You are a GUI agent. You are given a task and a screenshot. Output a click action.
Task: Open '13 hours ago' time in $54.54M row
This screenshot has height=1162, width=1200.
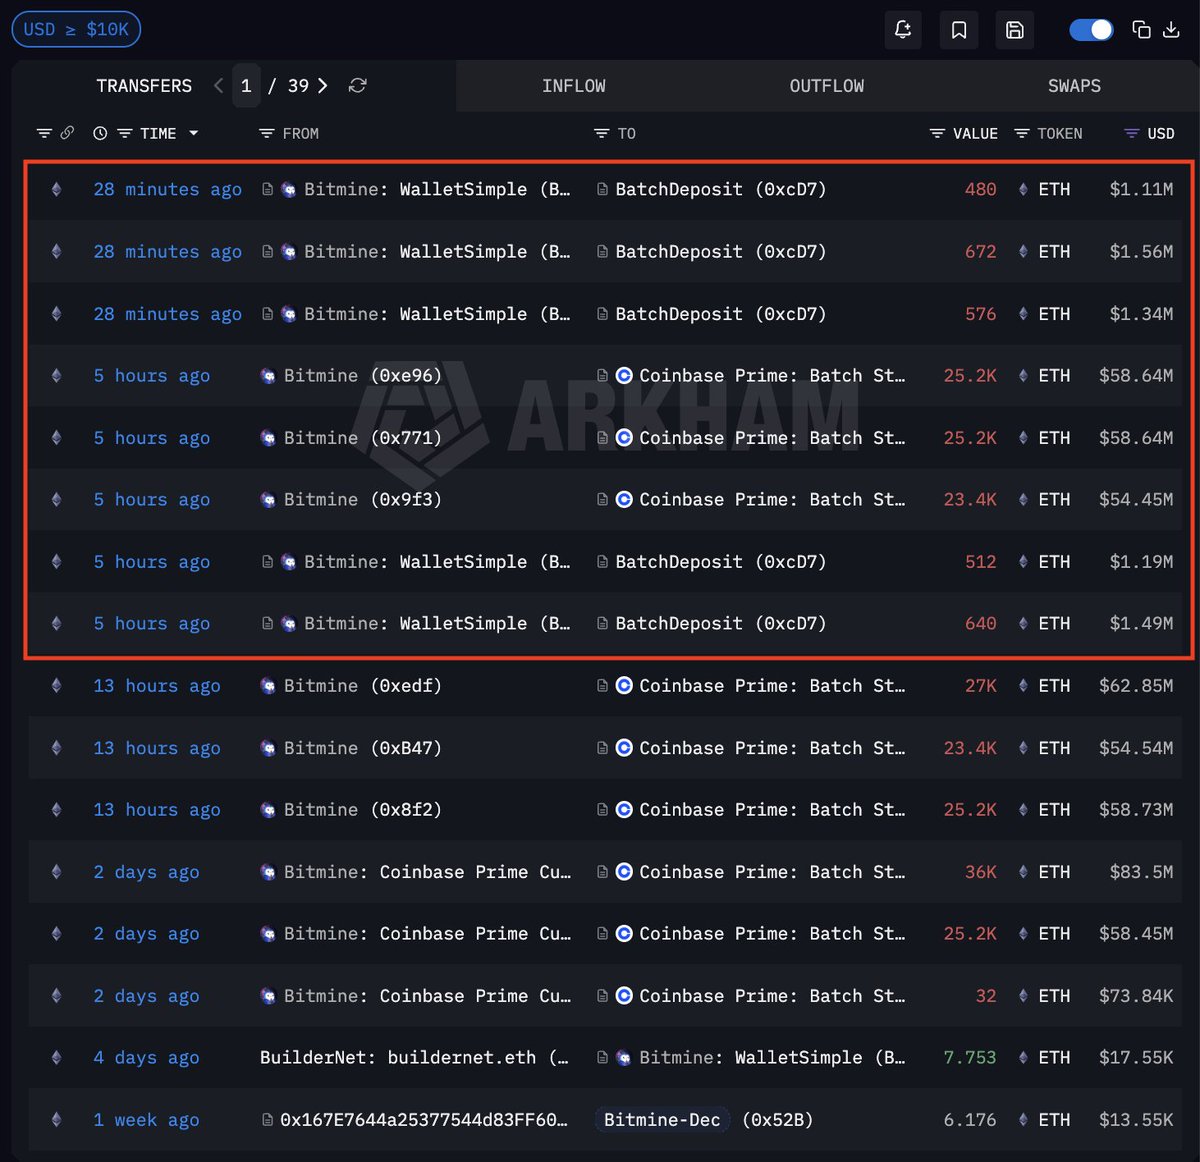pos(156,747)
